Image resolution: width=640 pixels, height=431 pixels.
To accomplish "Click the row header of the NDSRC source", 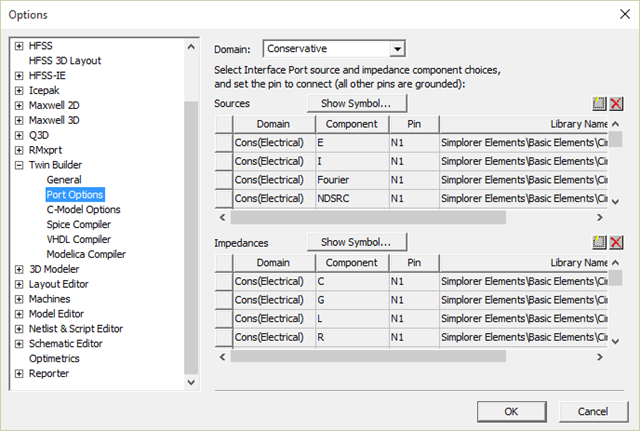I will click(x=223, y=198).
